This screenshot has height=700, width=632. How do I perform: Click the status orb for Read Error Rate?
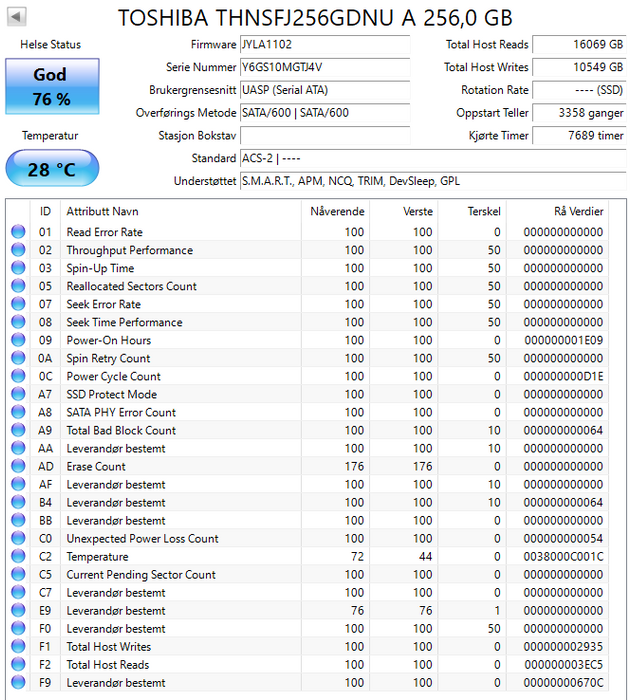coord(18,232)
